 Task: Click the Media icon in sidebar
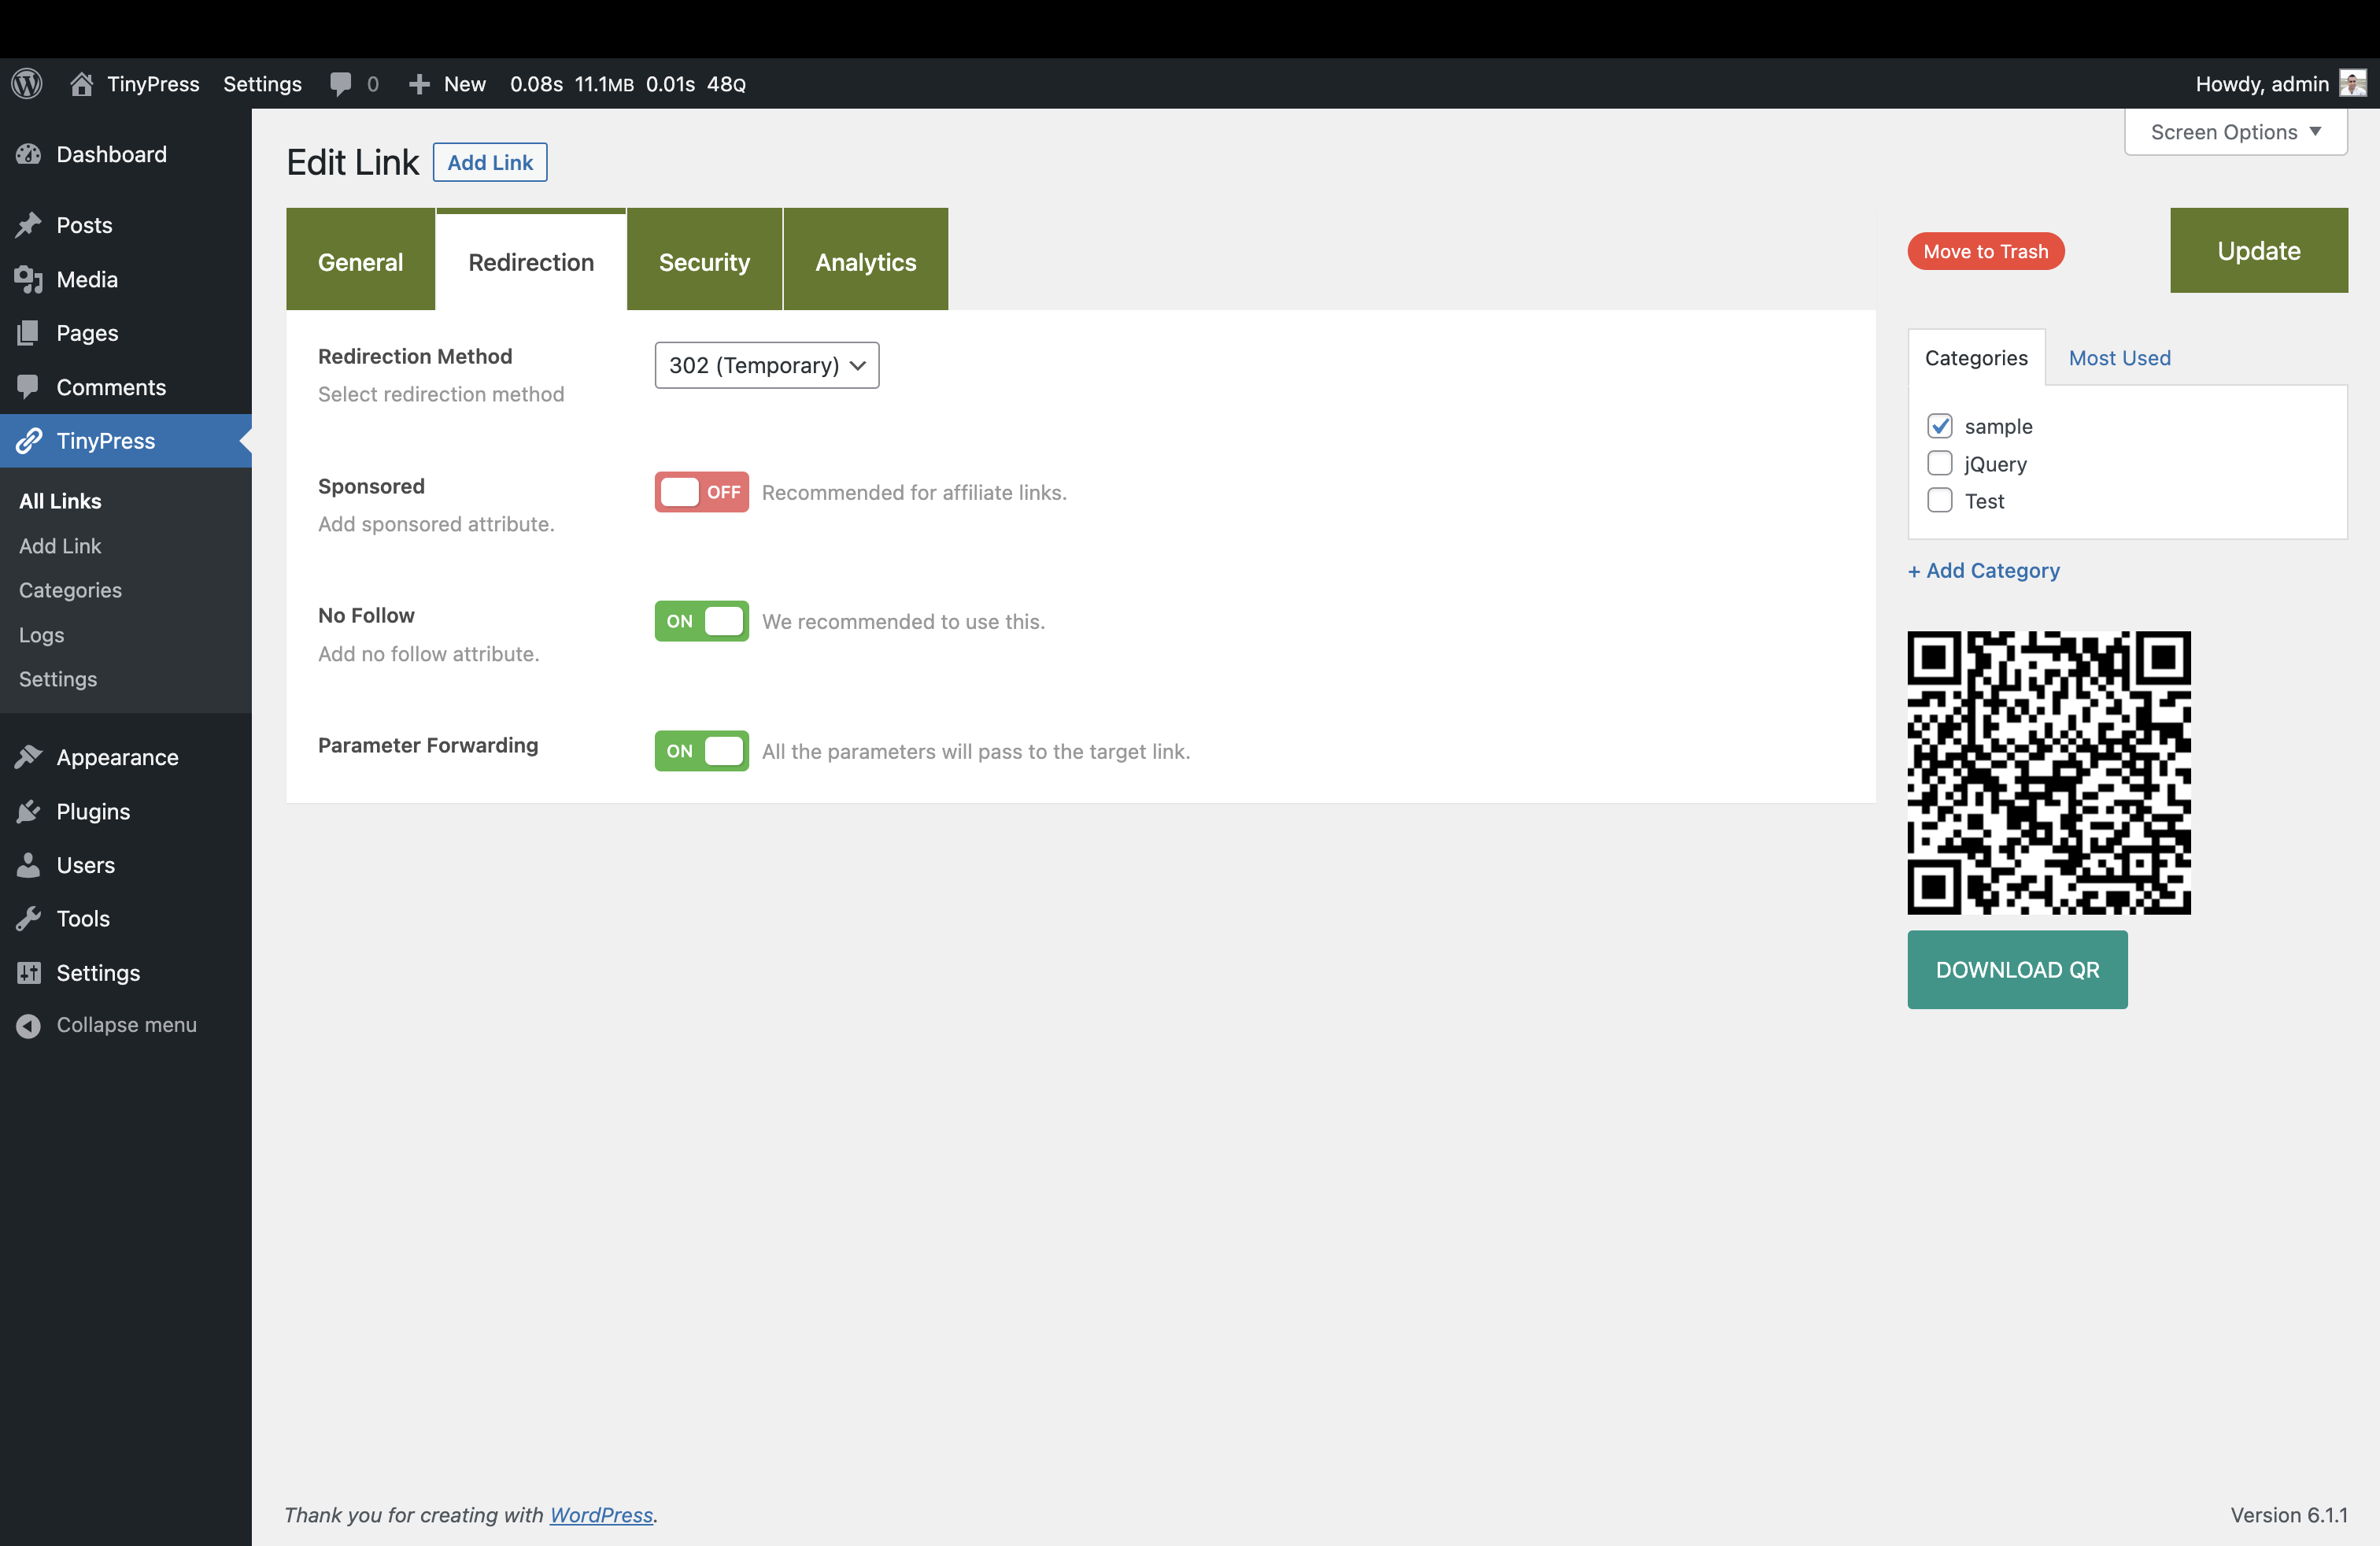(x=29, y=280)
